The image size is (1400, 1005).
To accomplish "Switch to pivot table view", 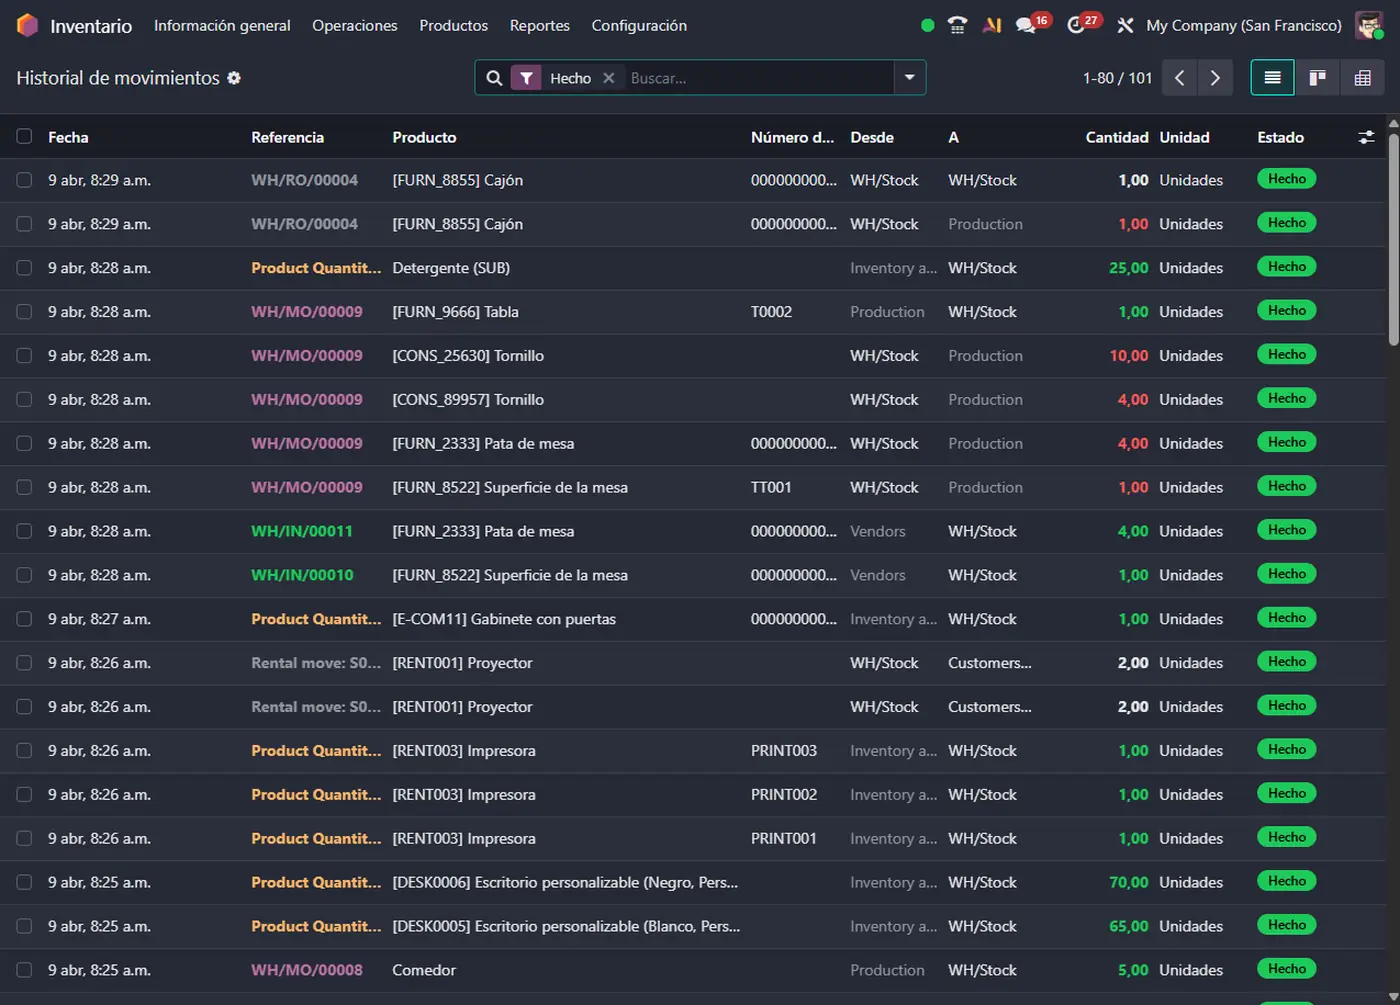I will tap(1362, 78).
